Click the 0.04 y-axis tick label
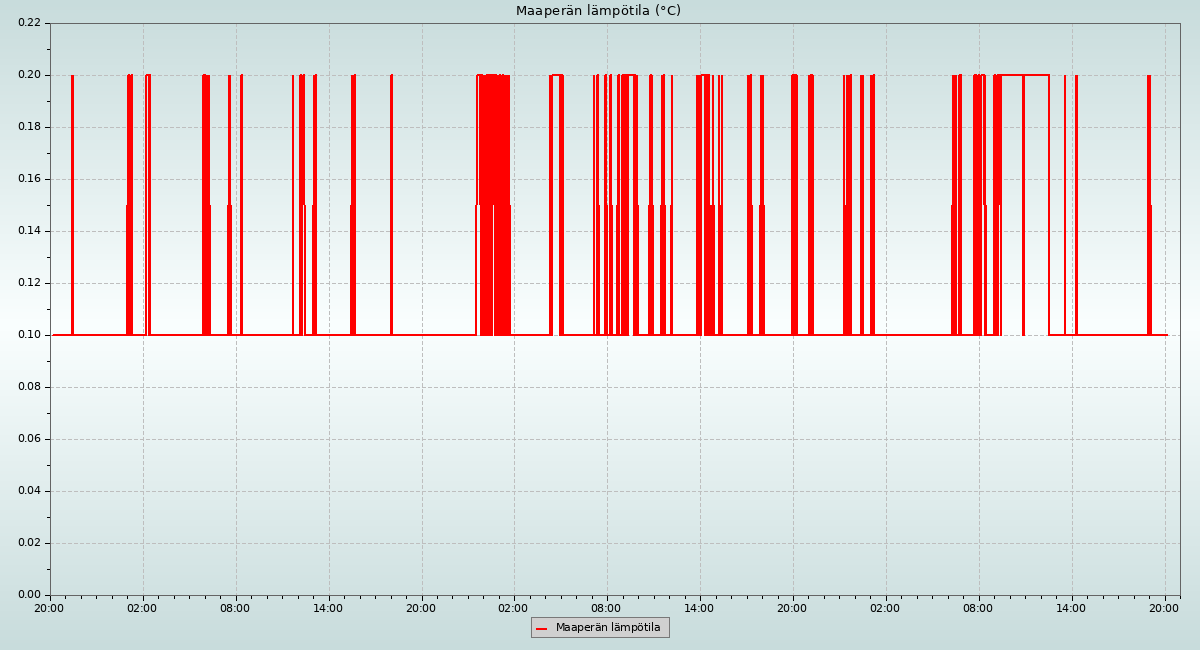 coord(29,491)
